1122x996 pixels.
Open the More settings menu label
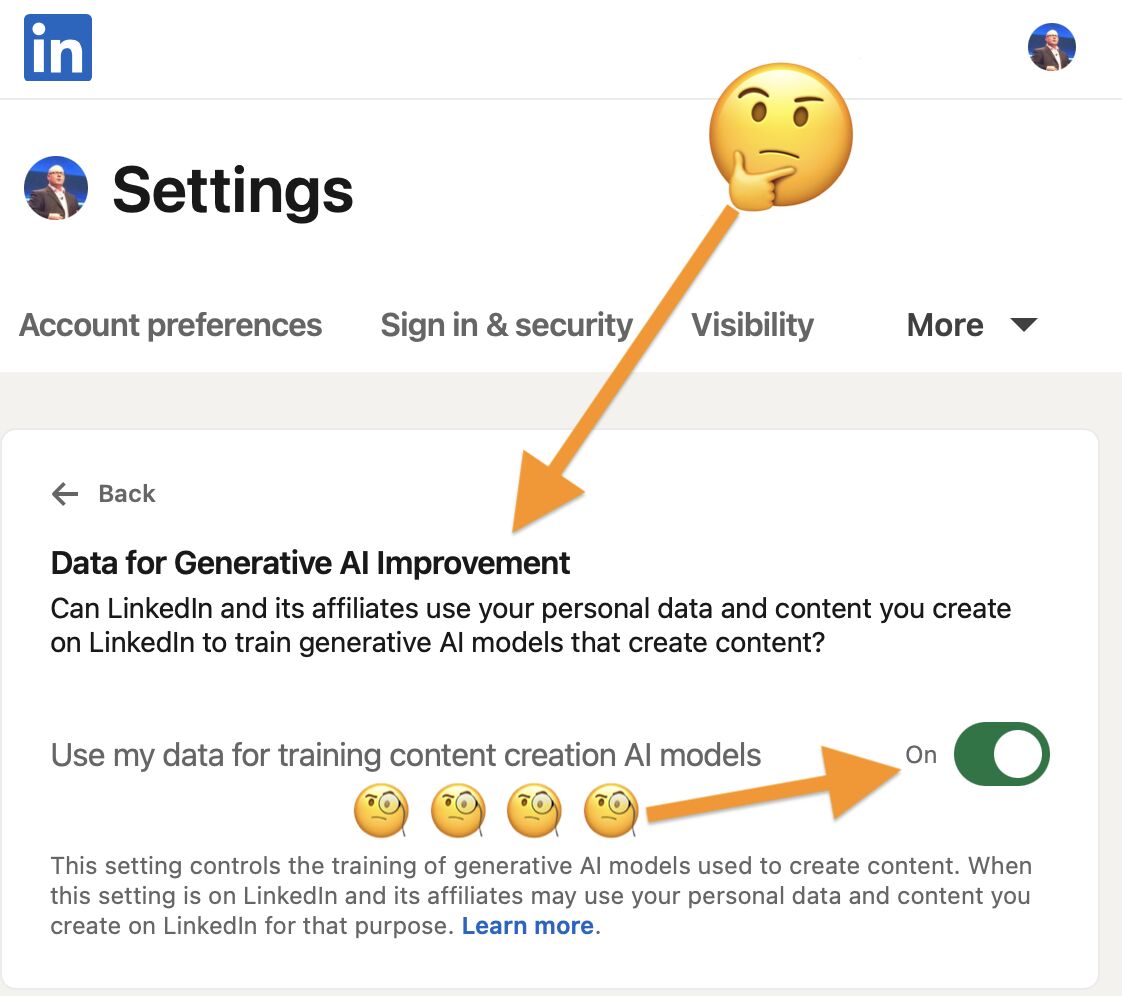(945, 325)
